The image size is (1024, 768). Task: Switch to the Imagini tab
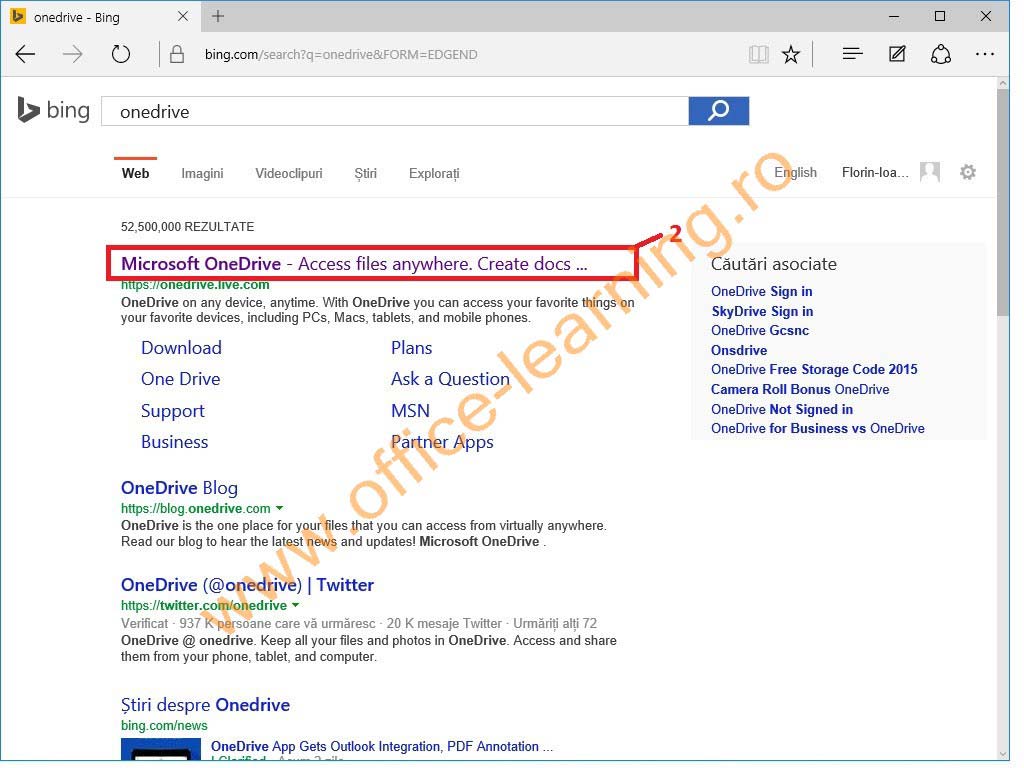[x=202, y=174]
